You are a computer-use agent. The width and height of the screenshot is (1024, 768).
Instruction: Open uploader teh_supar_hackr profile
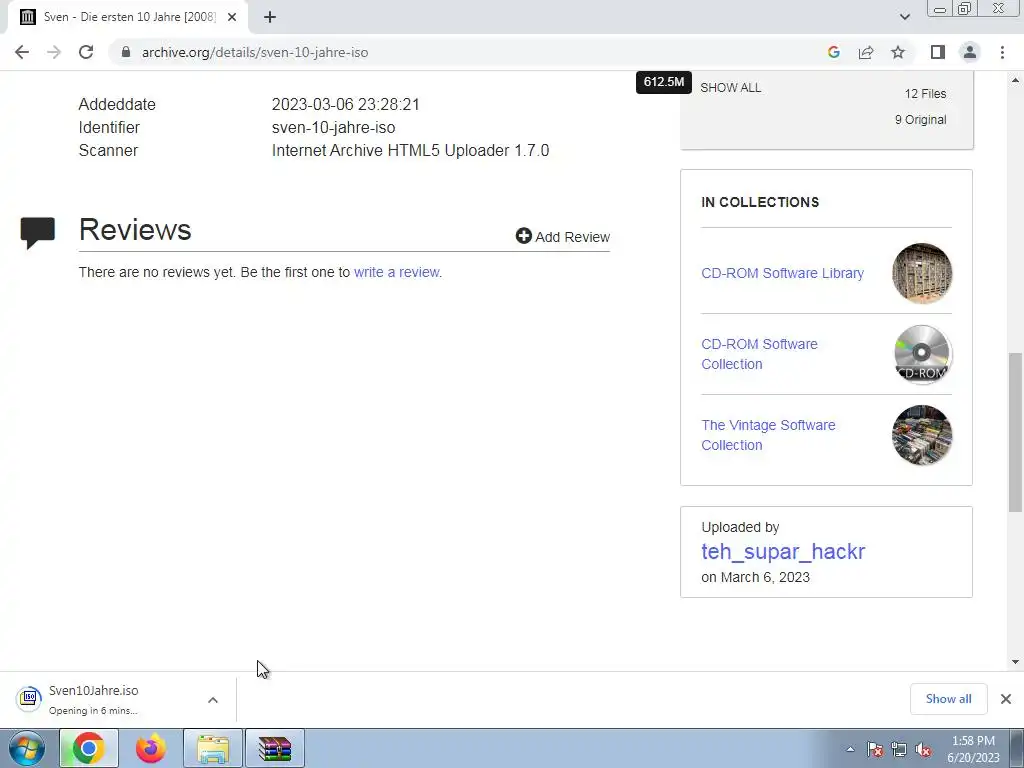(x=783, y=551)
